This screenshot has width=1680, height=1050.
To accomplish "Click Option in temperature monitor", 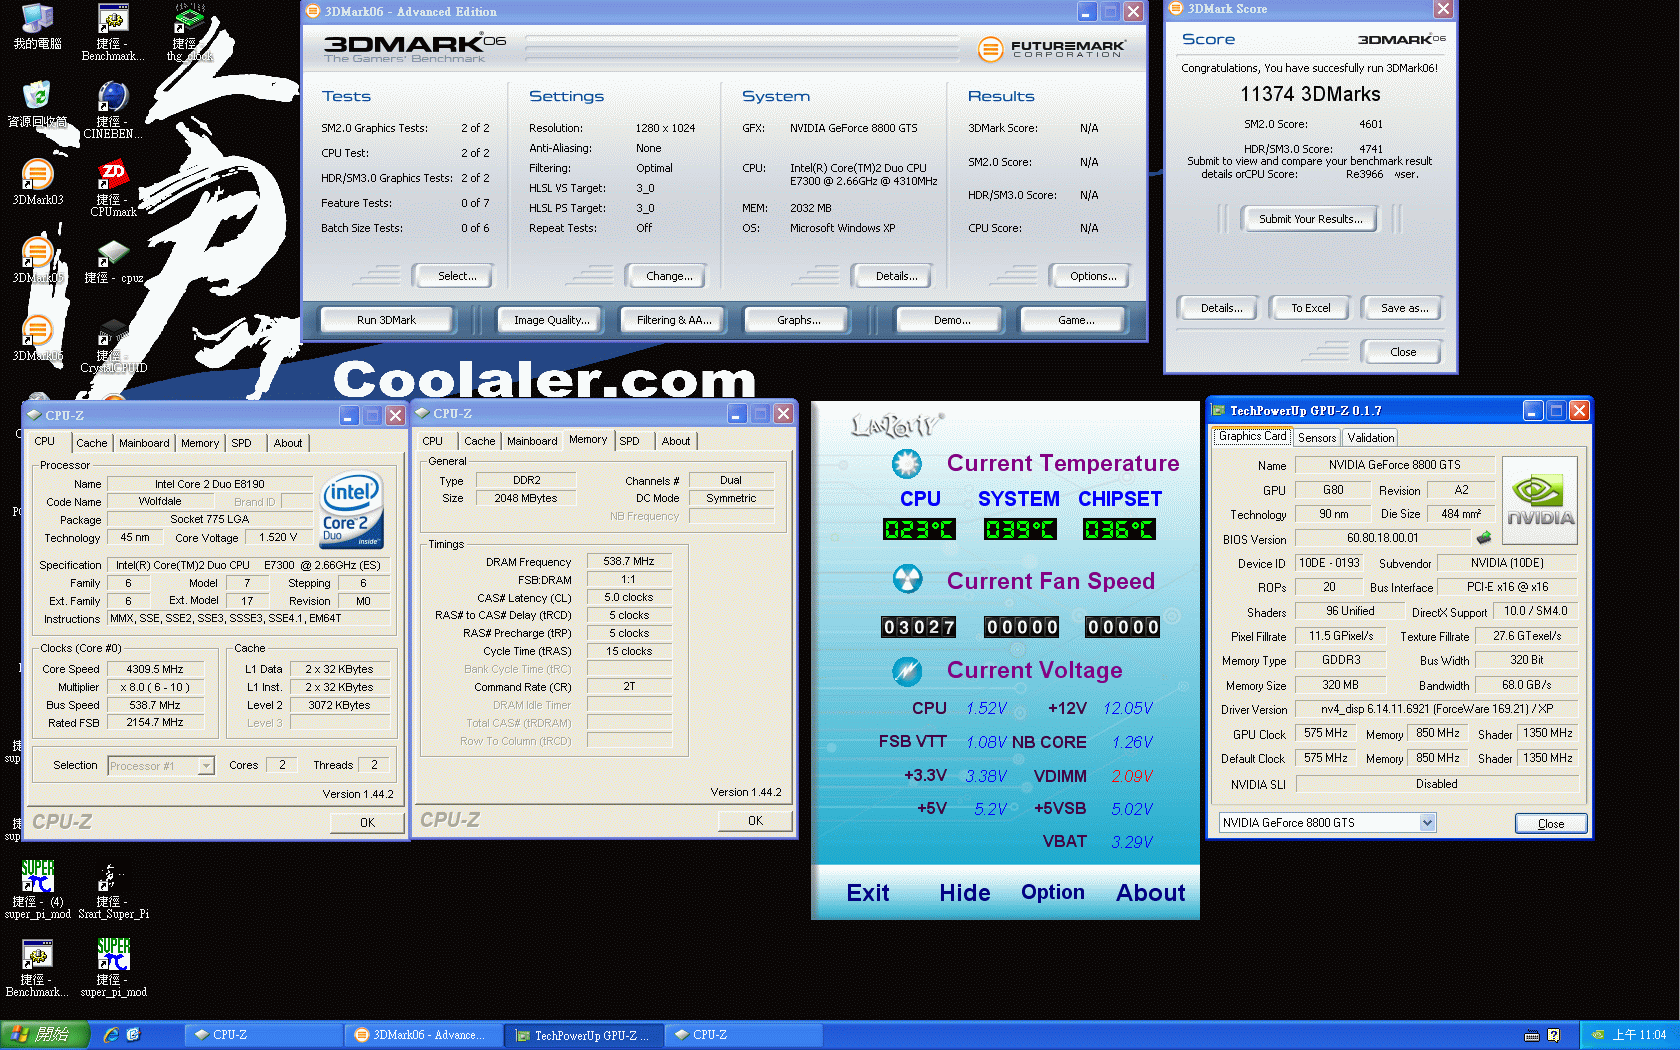I will (1052, 892).
